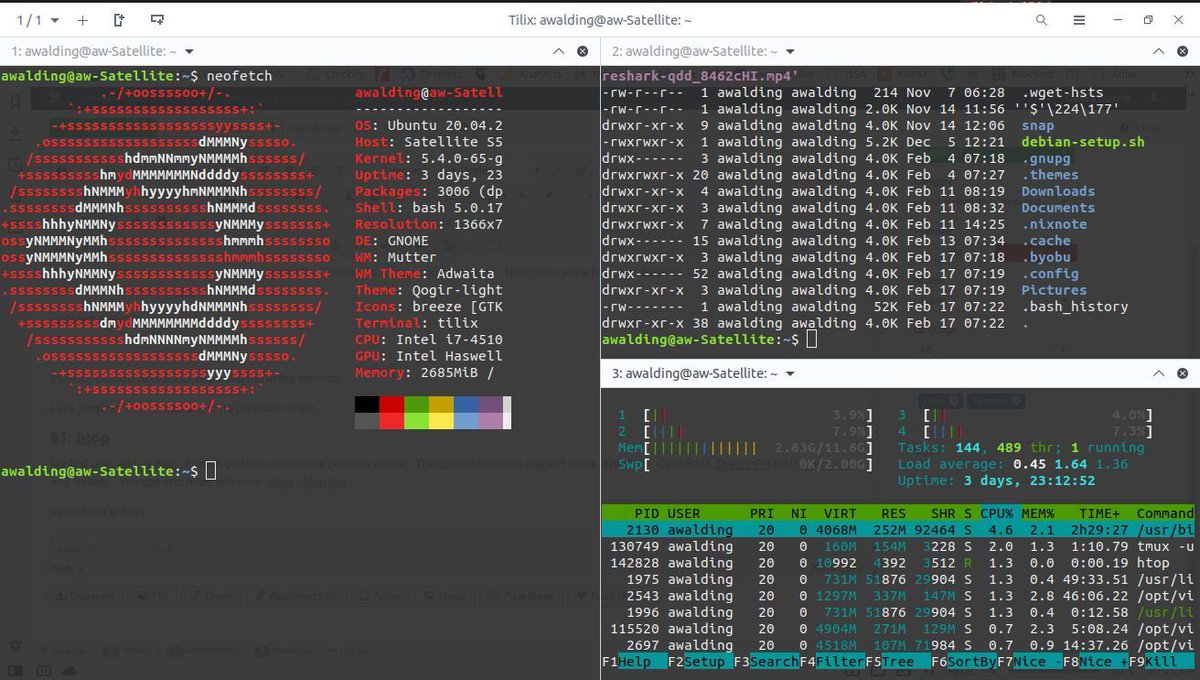Click the shell prompt in terminal pane 2
Screen dimensions: 1200x680
click(x=700, y=339)
